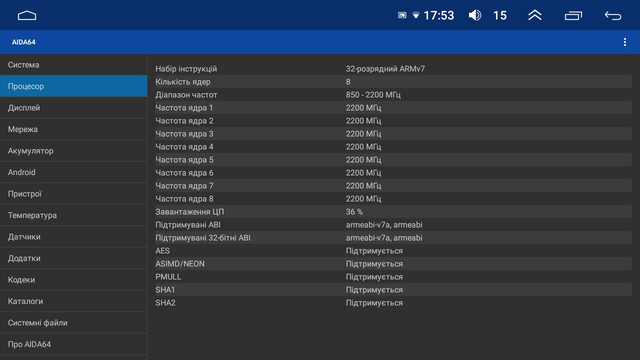The image size is (640, 360).
Task: Tap the double chevron up icon
Action: click(x=535, y=16)
